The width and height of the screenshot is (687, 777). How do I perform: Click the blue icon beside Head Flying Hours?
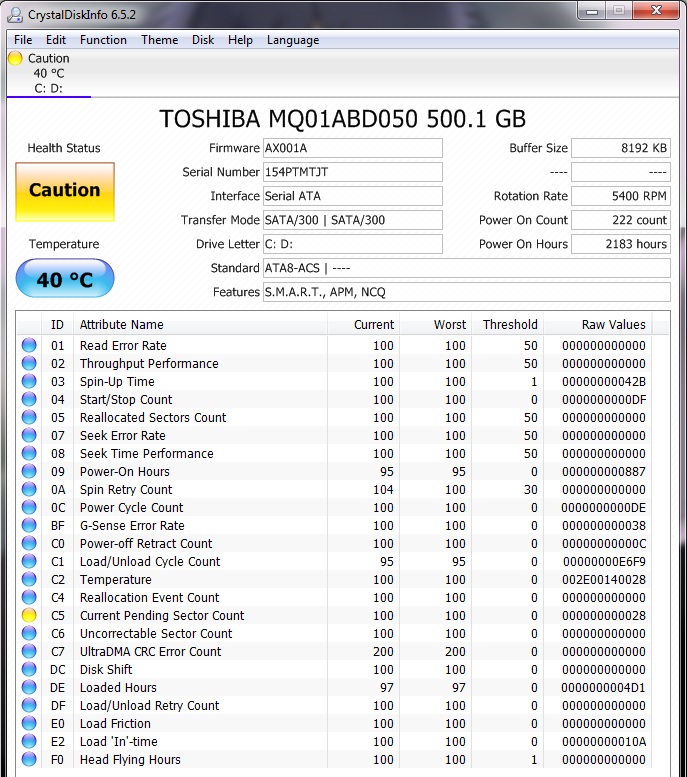[x=29, y=759]
